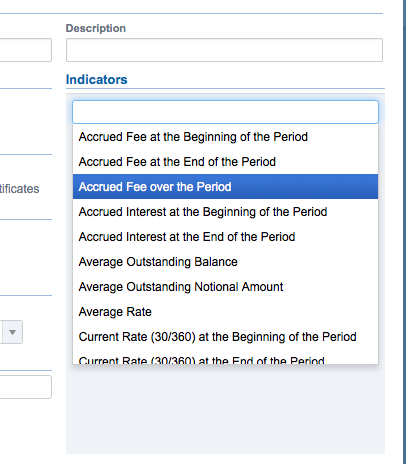406x464 pixels.
Task: Open the dropdown arrow on the left panel
Action: [13, 332]
